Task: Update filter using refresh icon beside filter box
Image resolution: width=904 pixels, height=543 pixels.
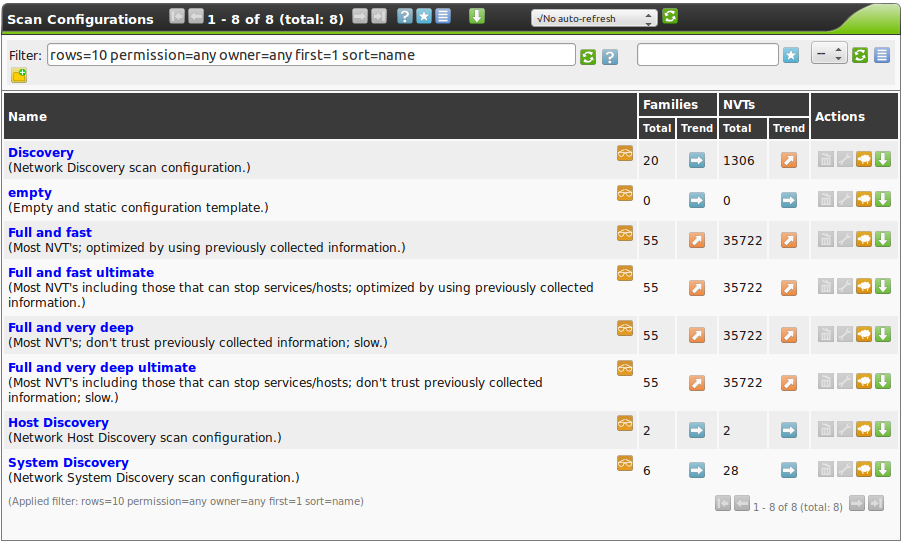Action: pos(588,57)
